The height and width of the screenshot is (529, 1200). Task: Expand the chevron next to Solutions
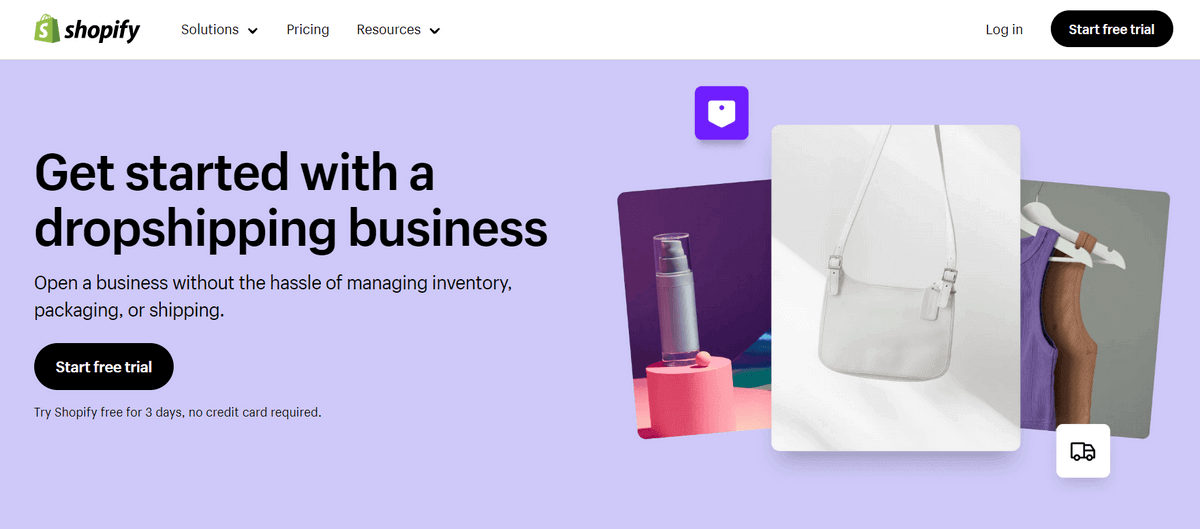[253, 31]
